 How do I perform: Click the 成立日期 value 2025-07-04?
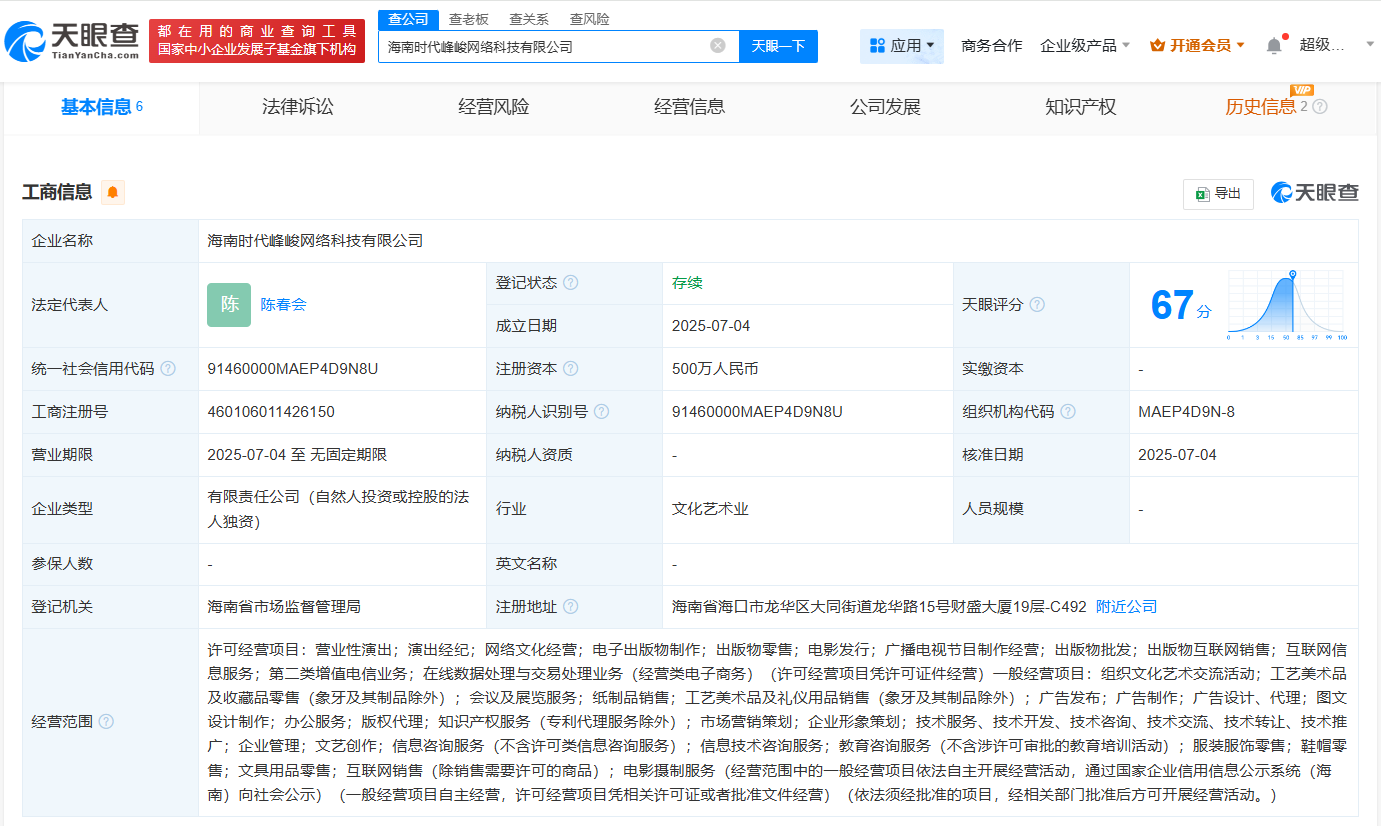(x=711, y=326)
